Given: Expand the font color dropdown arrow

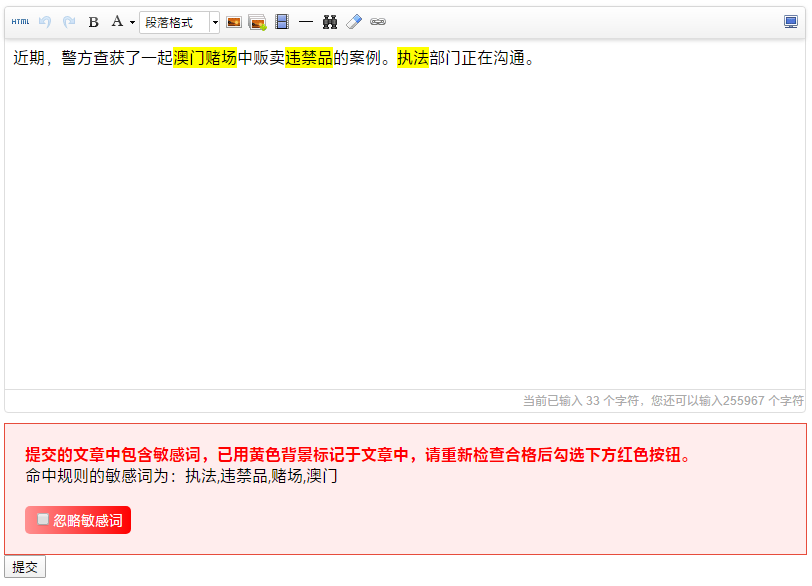Looking at the screenshot, I should pyautogui.click(x=132, y=22).
